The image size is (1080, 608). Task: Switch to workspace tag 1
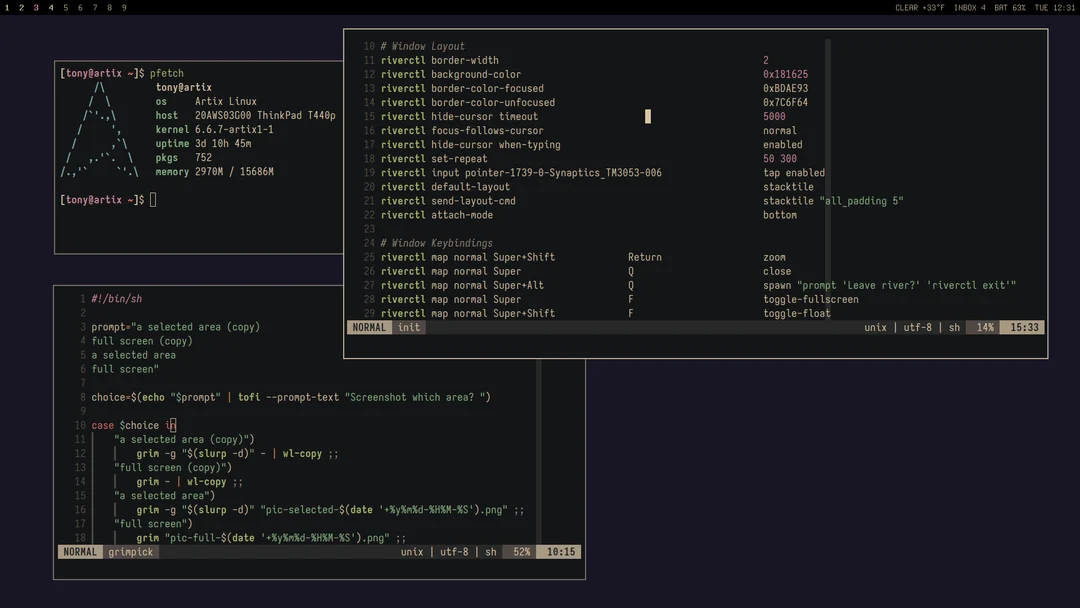pos(7,8)
